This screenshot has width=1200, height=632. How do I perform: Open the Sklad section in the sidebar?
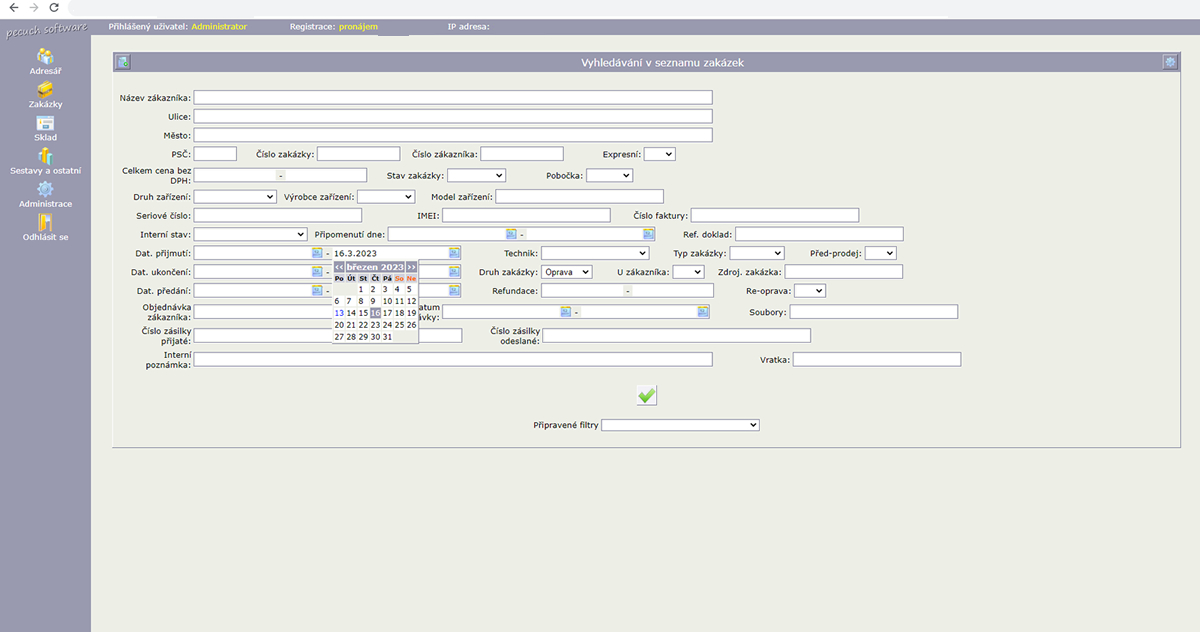[45, 128]
